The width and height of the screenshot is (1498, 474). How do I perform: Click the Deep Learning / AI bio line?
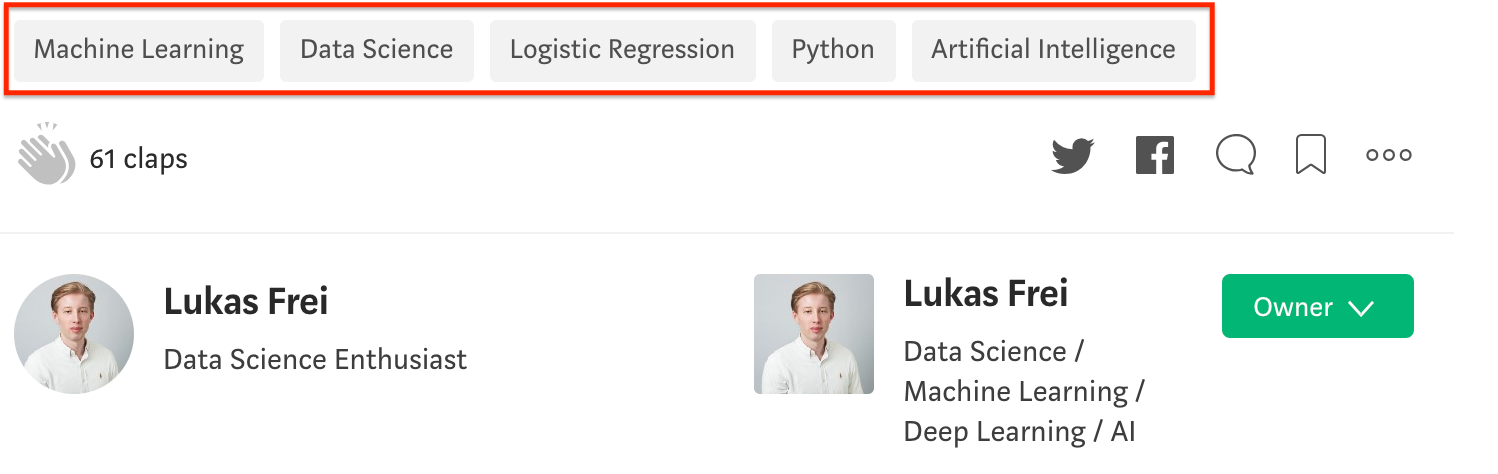pyautogui.click(x=1019, y=432)
